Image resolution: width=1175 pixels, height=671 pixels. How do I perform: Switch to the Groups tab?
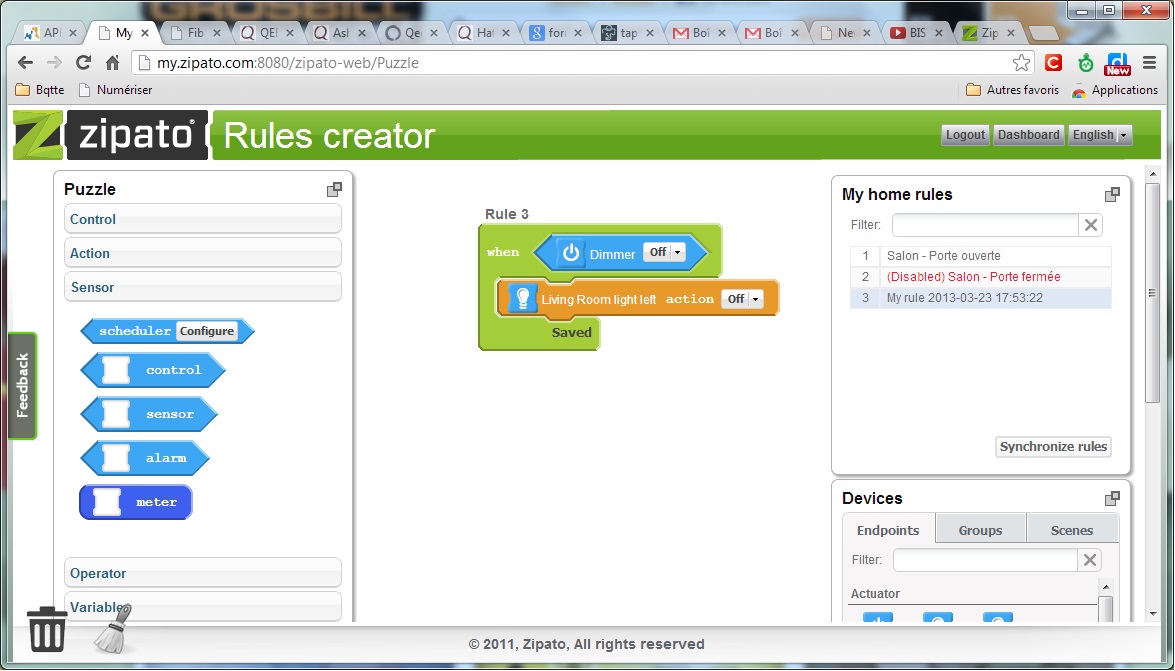click(980, 530)
